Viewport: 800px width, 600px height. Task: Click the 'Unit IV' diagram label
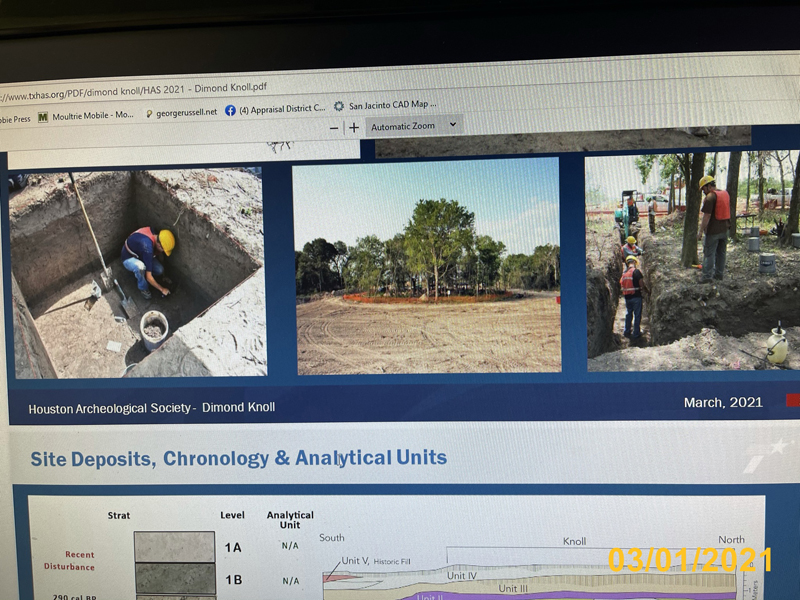(x=462, y=576)
